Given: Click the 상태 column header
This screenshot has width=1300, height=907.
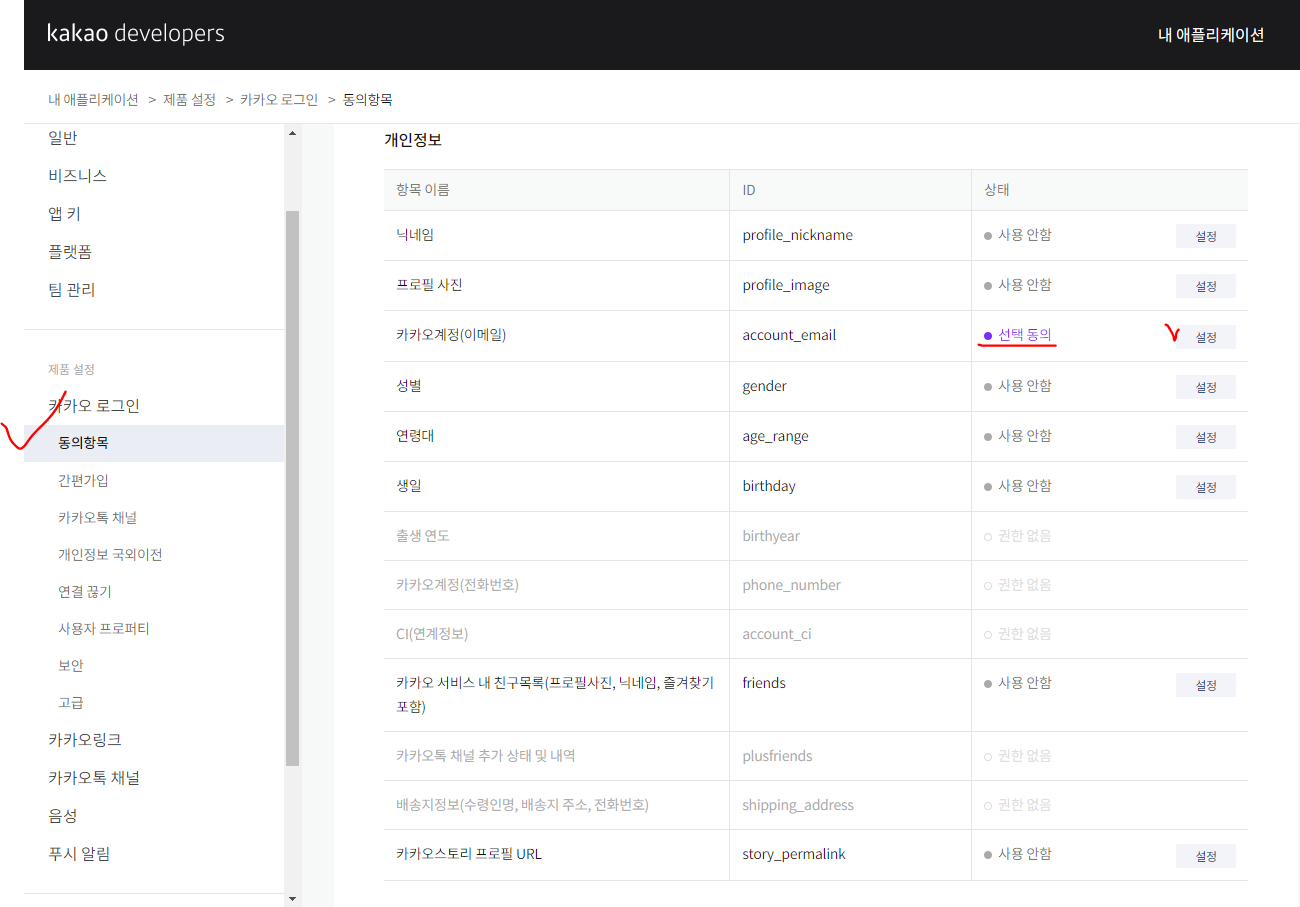Looking at the screenshot, I should 997,190.
